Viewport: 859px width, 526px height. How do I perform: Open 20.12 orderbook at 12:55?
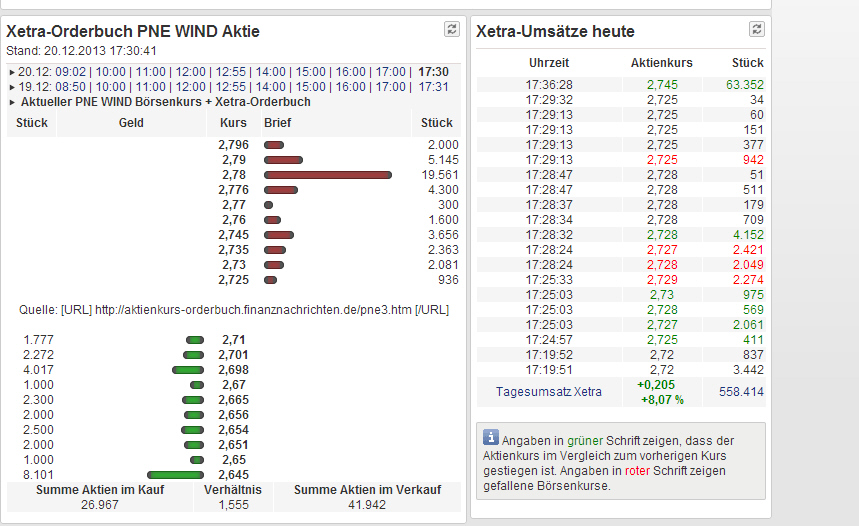[231, 72]
